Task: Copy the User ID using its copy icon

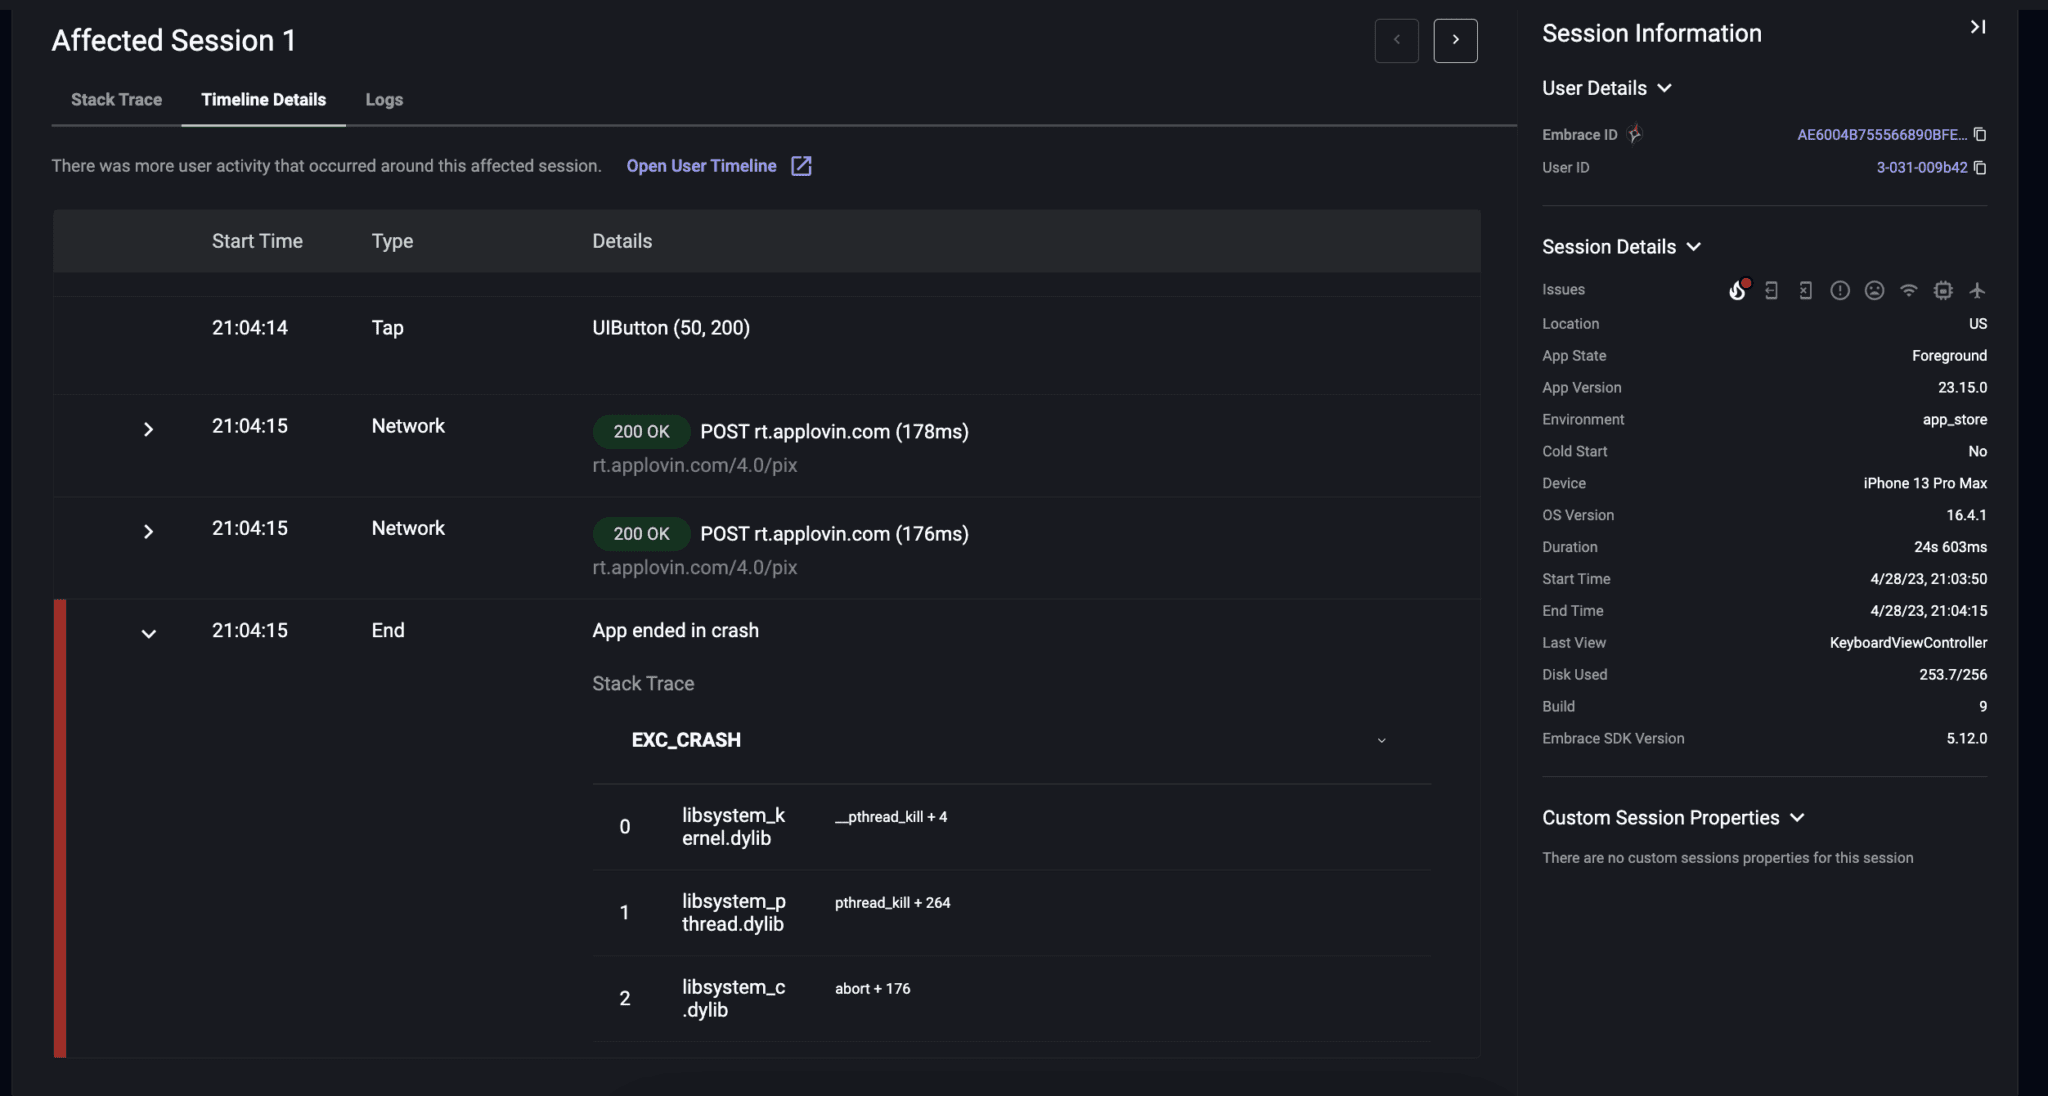Action: (x=1980, y=168)
